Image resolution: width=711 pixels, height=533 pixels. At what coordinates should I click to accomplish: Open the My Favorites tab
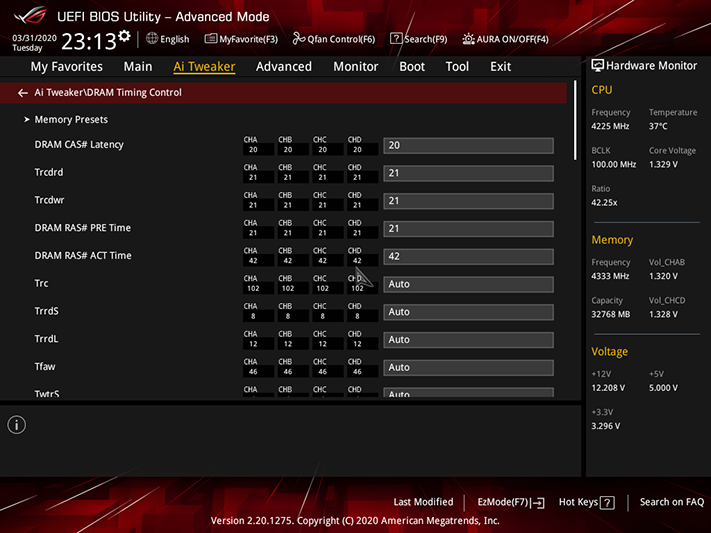point(67,66)
